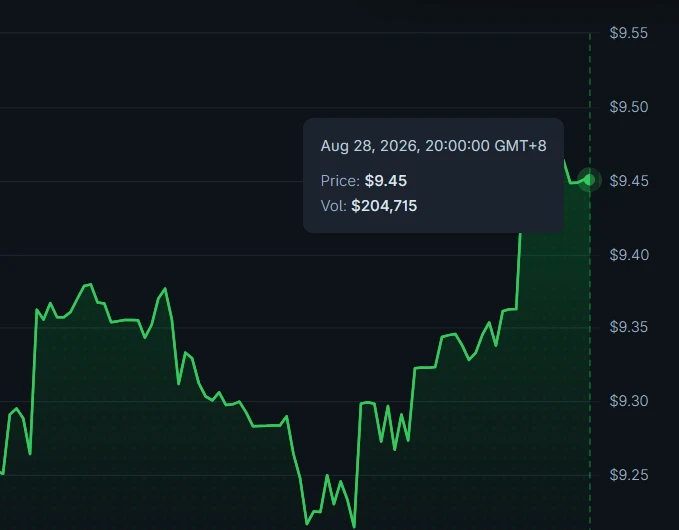Image resolution: width=679 pixels, height=530 pixels.
Task: Click the line plateau just below $9.30
Action: 267,426
